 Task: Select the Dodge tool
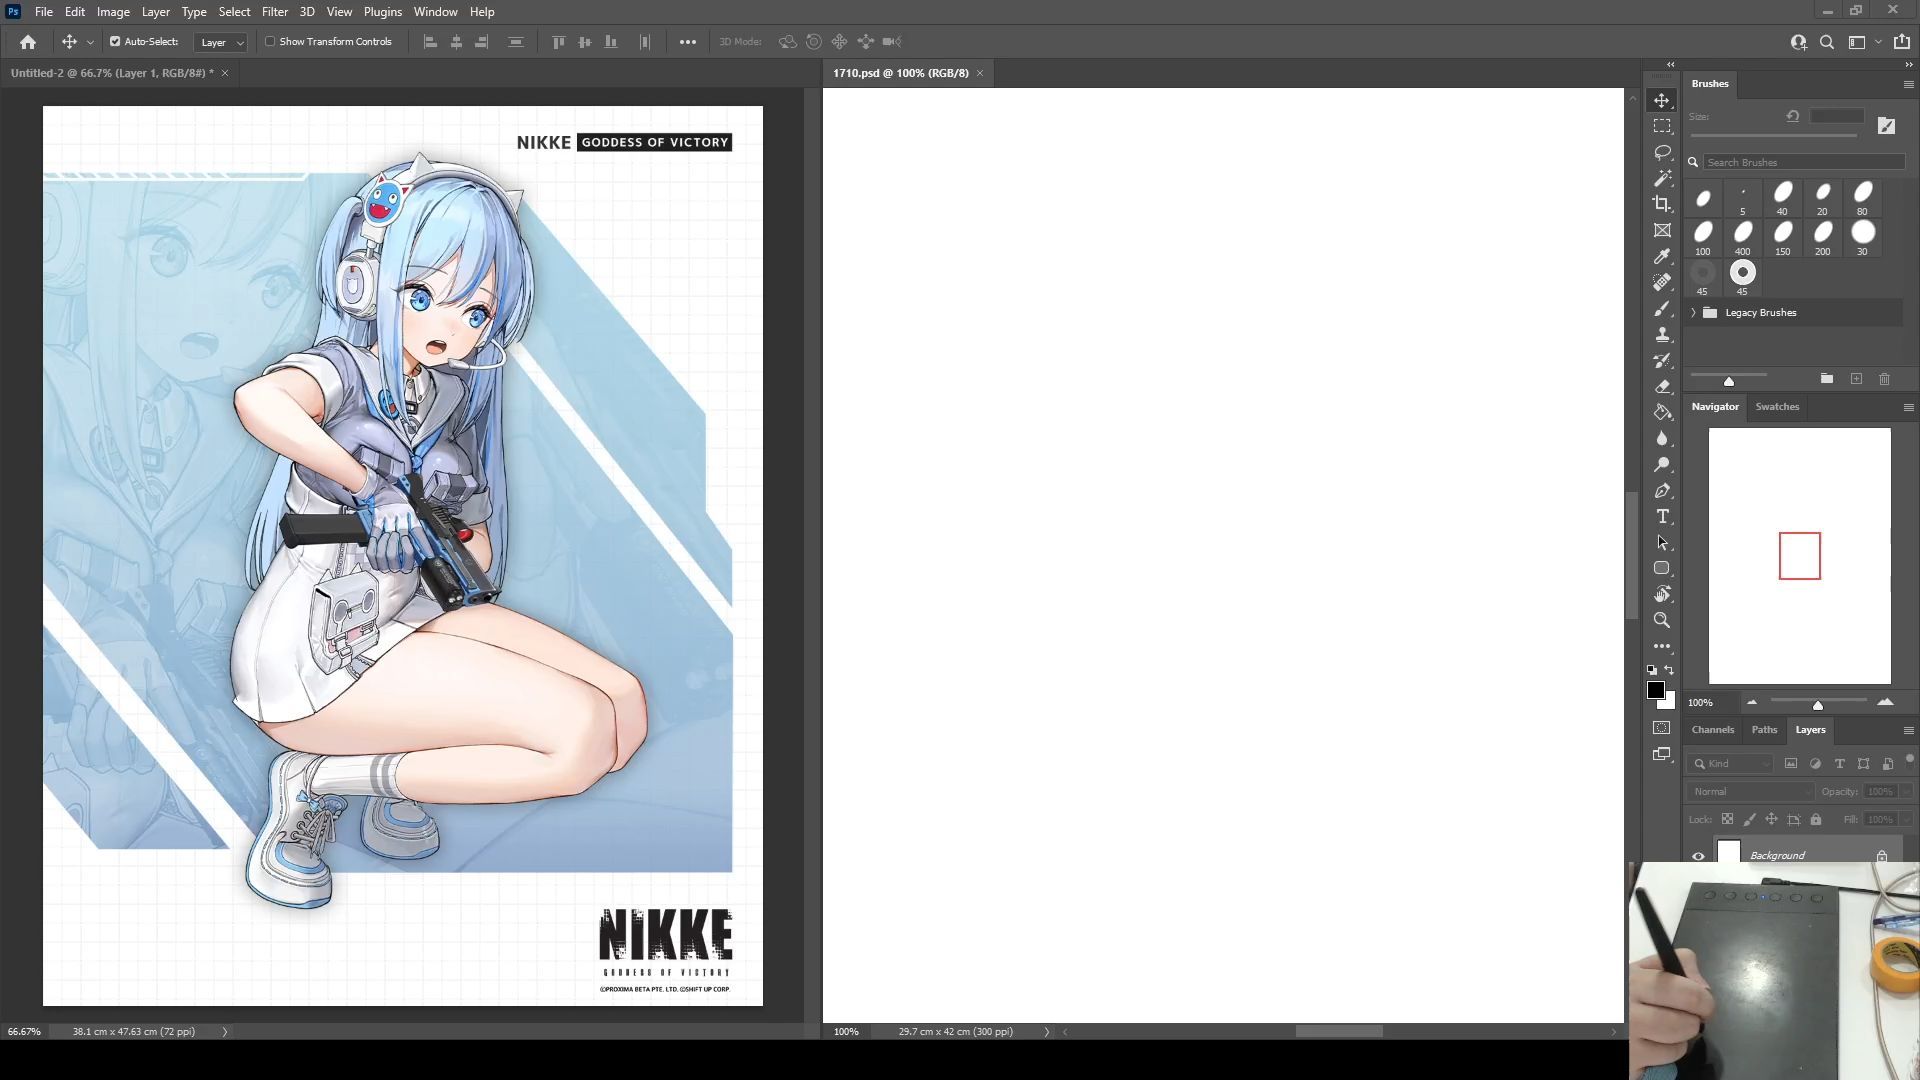tap(1662, 464)
